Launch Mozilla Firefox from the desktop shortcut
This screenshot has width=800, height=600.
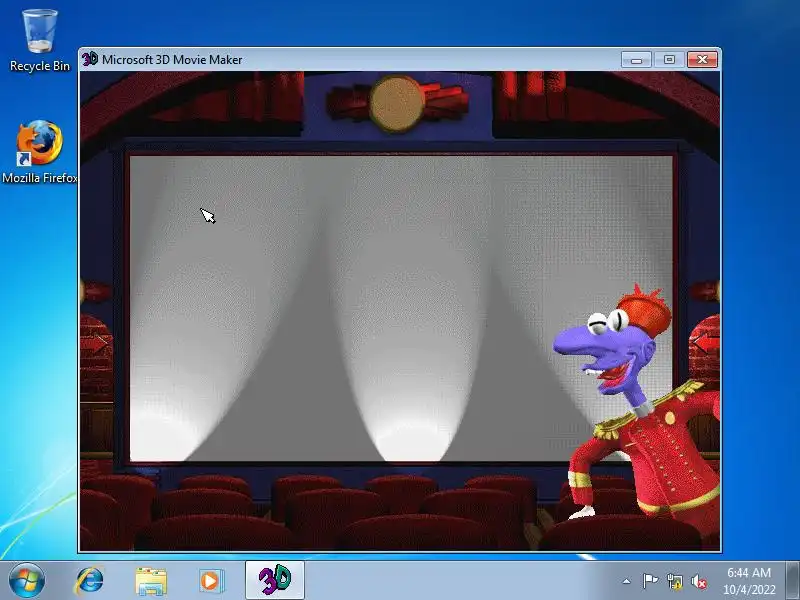[x=40, y=151]
